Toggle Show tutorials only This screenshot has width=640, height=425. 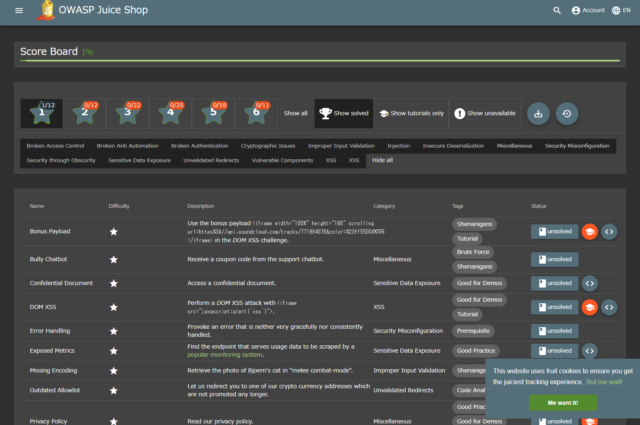pos(411,113)
